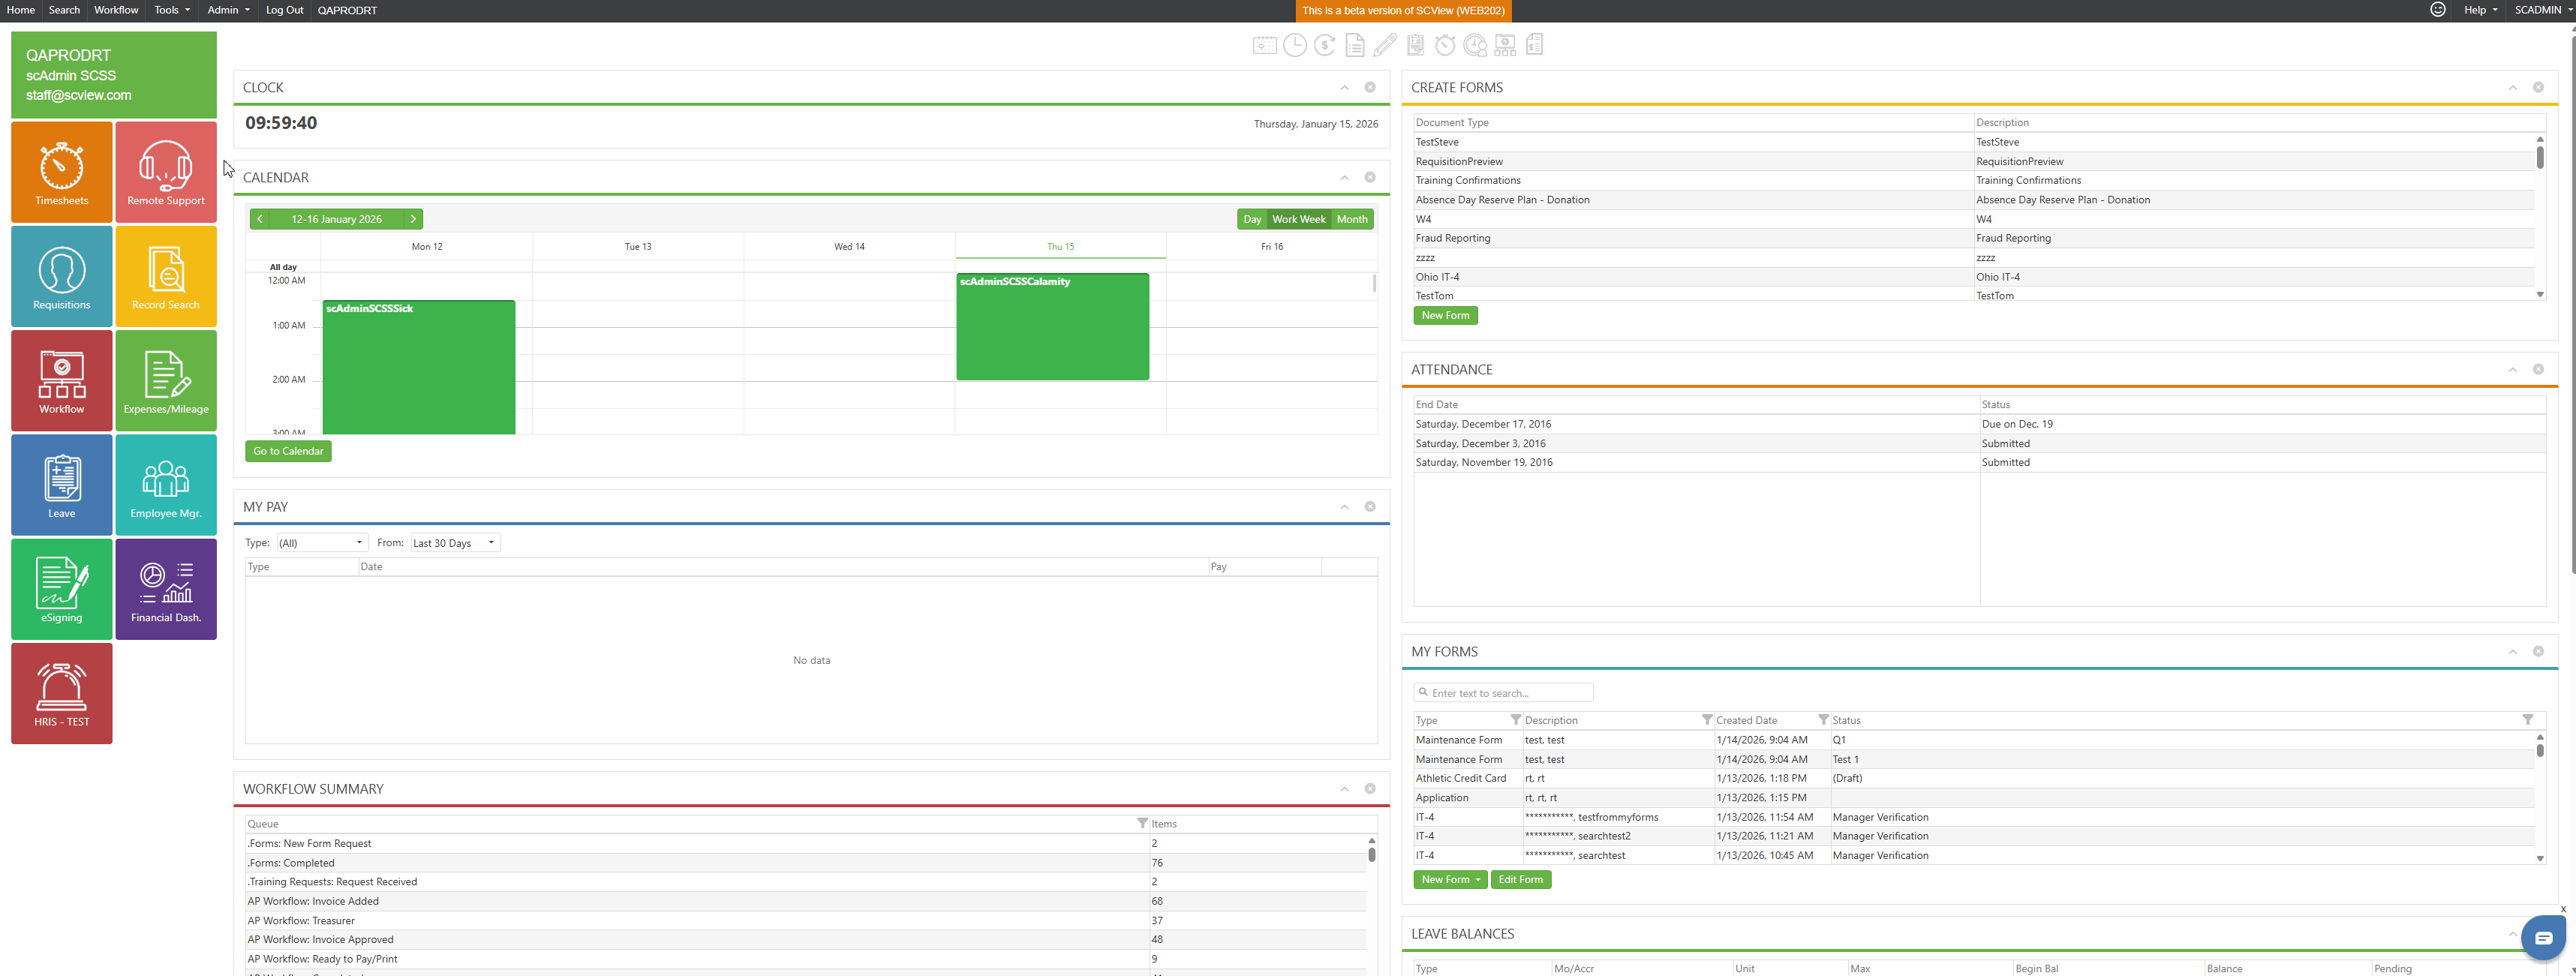Viewport: 2576px width, 976px height.
Task: Click the smiley feedback icon
Action: (2438, 10)
